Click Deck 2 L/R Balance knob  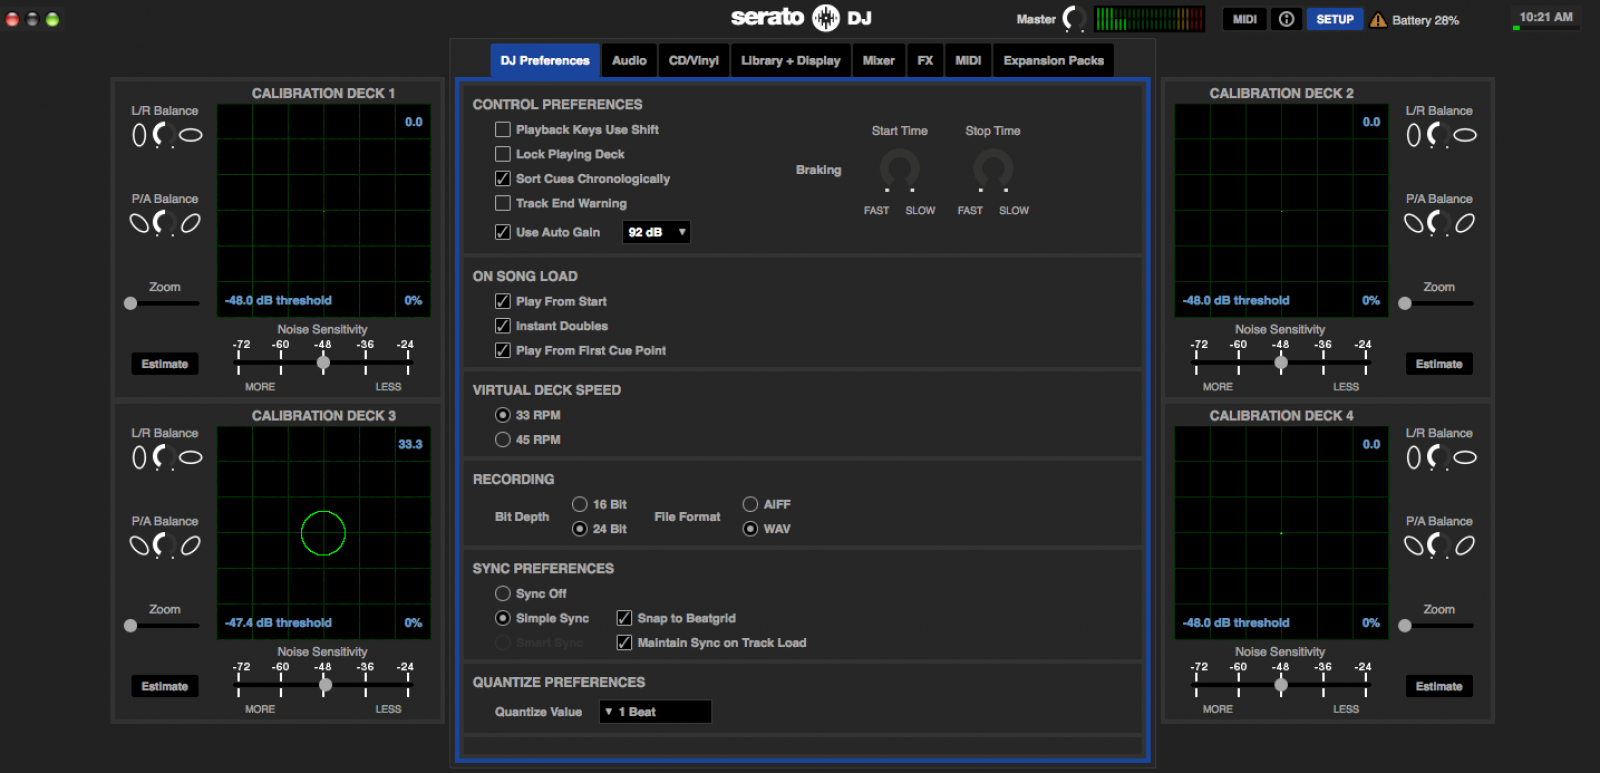(1436, 135)
